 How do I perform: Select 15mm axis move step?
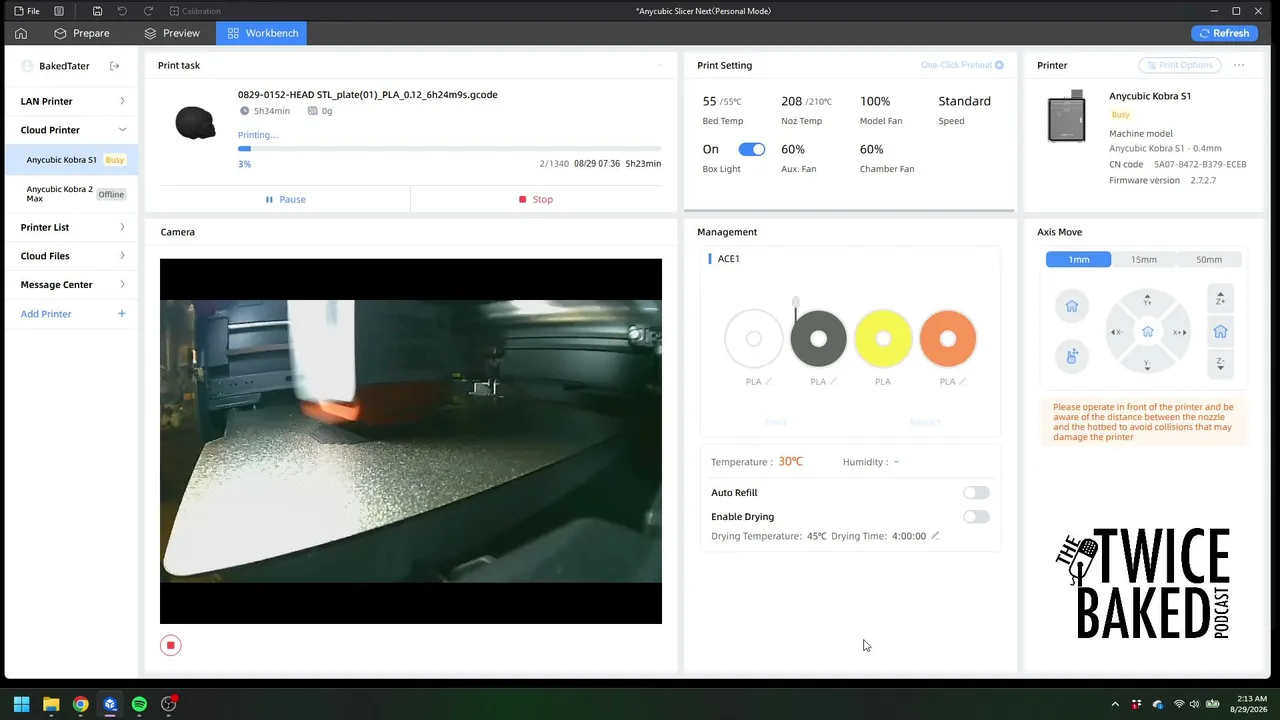click(1143, 259)
